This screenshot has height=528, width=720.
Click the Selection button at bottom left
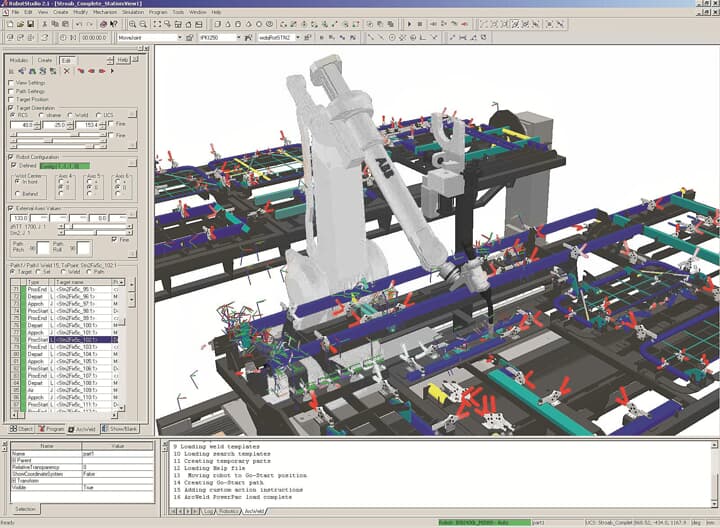click(25, 508)
